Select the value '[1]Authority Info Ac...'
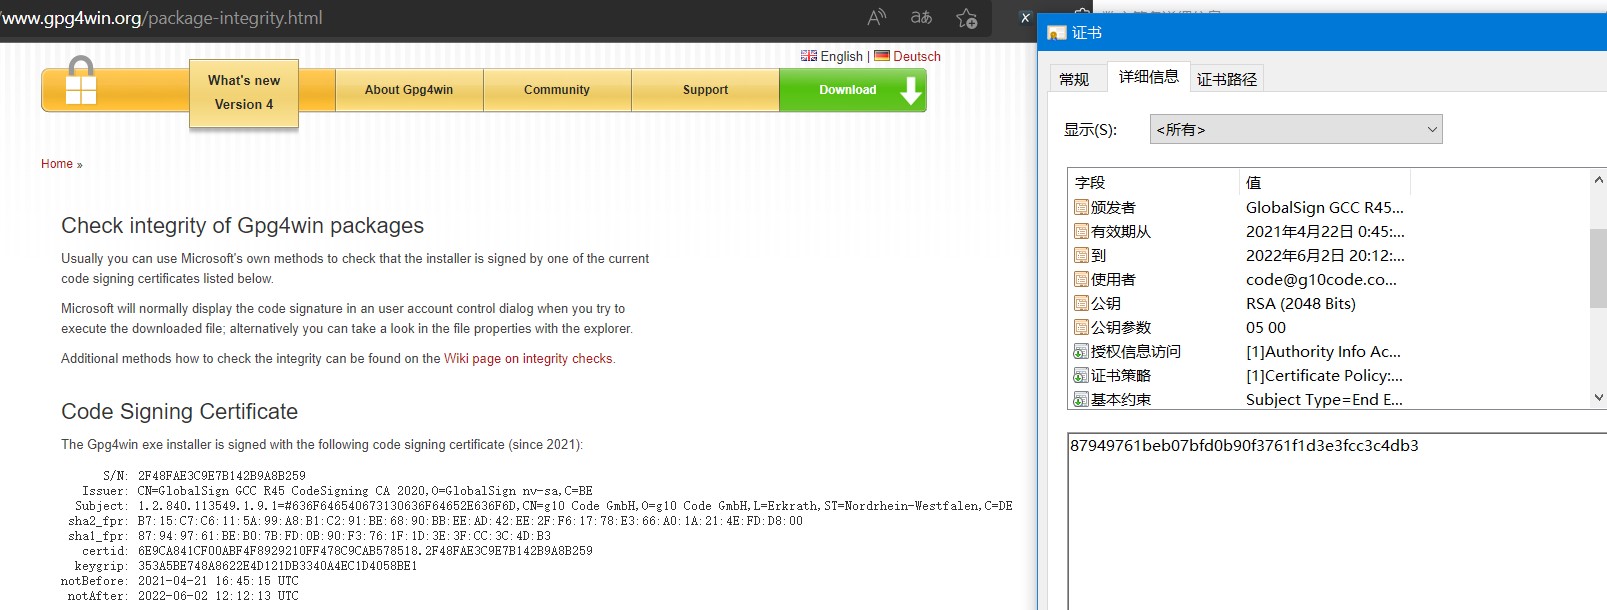Screen dimensions: 1607x610 1323,351
